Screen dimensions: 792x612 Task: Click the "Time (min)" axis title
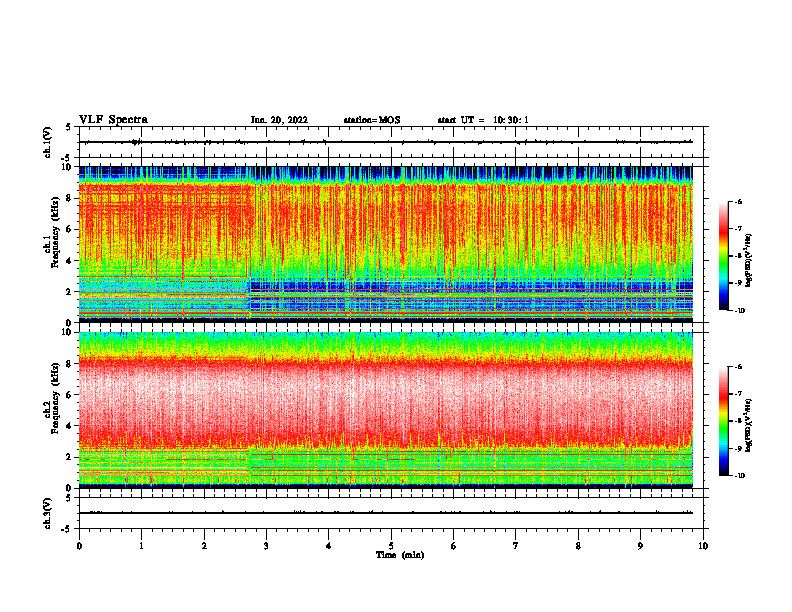click(x=400, y=555)
